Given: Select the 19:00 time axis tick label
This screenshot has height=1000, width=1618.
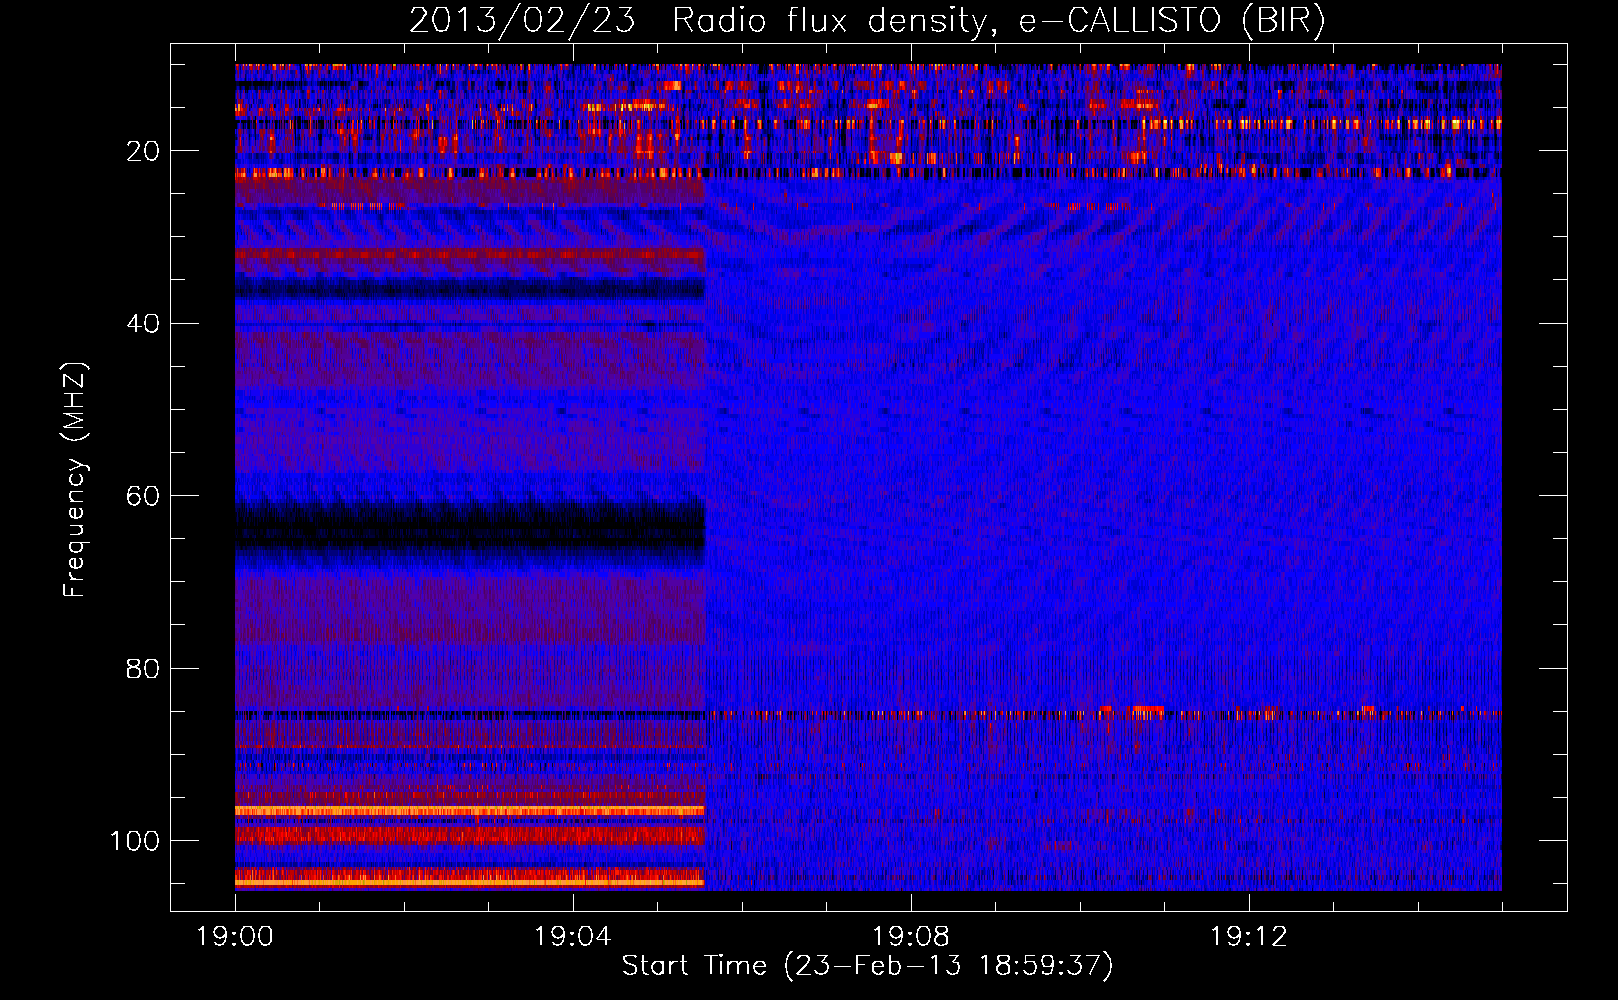Looking at the screenshot, I should pyautogui.click(x=235, y=937).
